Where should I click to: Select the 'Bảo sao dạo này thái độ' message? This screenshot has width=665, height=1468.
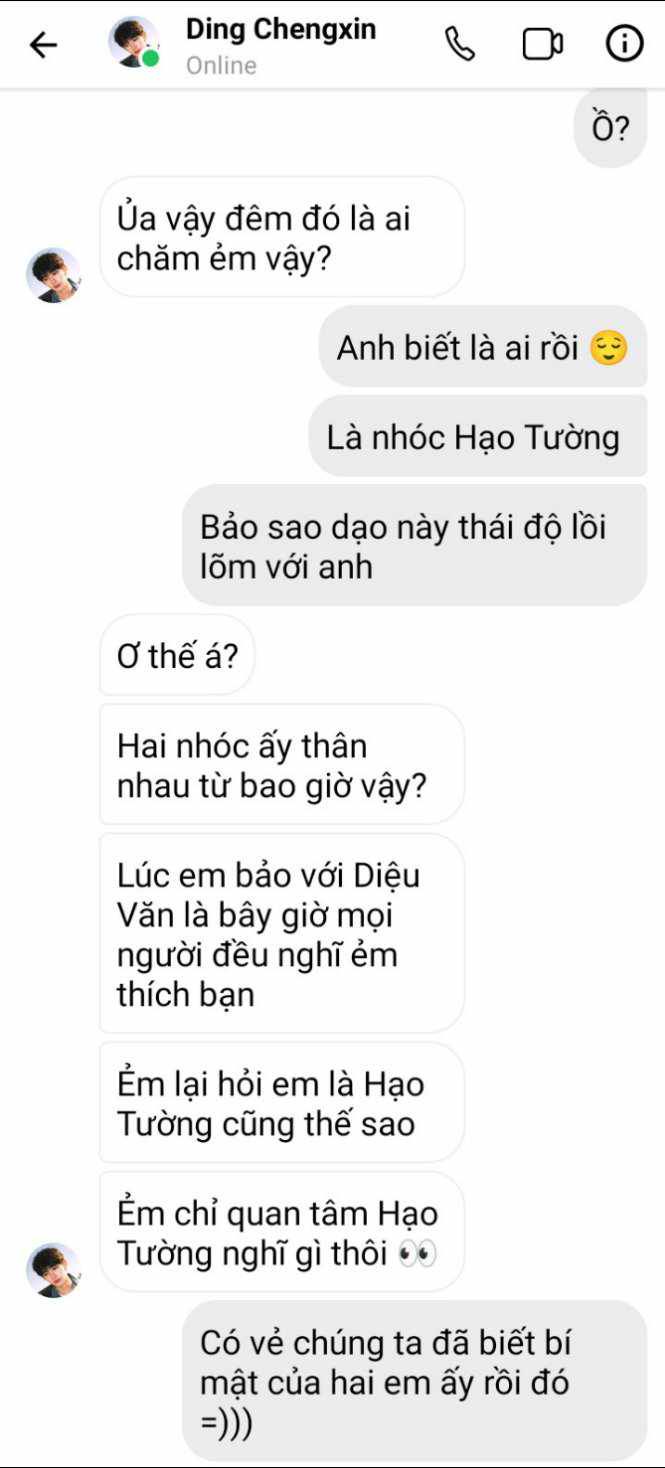[x=415, y=545]
